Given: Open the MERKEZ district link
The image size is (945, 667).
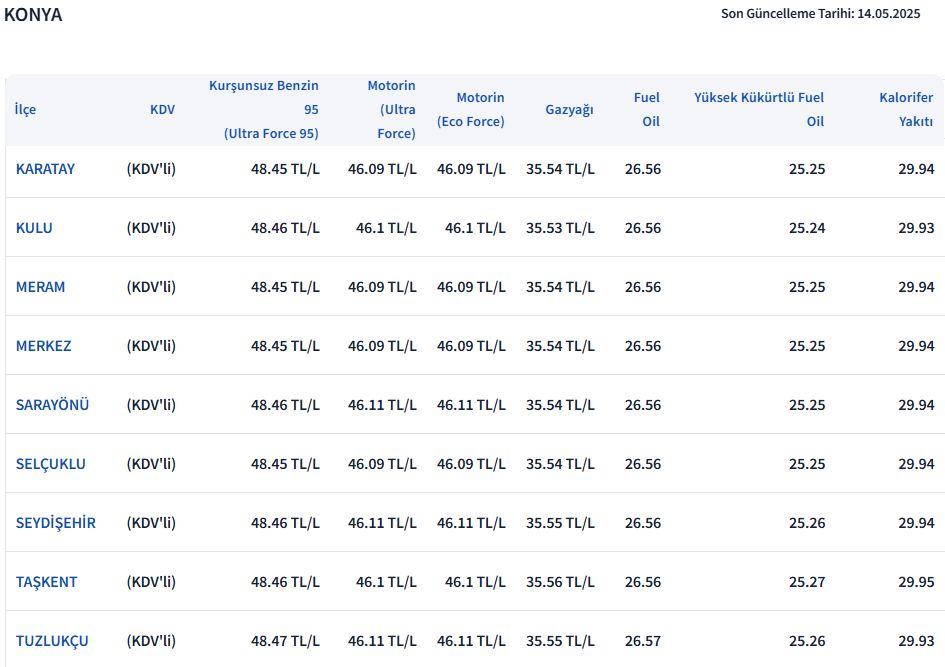Looking at the screenshot, I should coord(43,346).
